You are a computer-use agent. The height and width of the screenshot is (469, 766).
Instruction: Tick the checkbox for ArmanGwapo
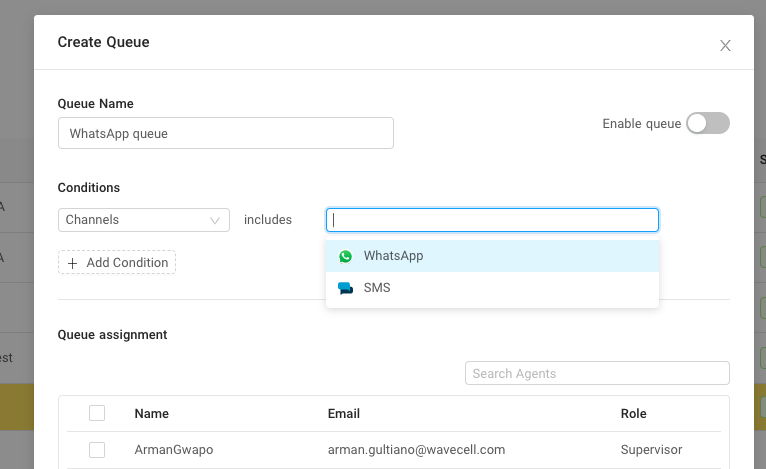tap(97, 450)
